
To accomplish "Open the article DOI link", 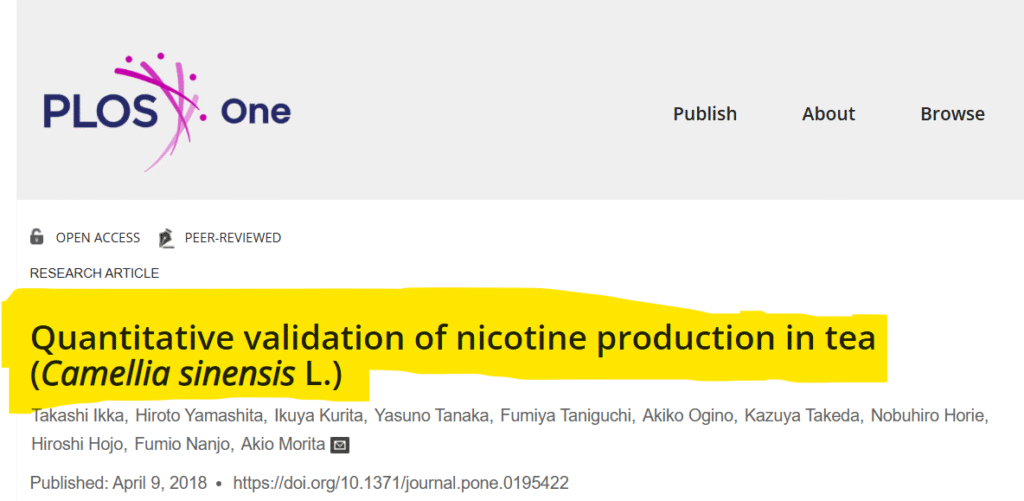I will coord(400,483).
